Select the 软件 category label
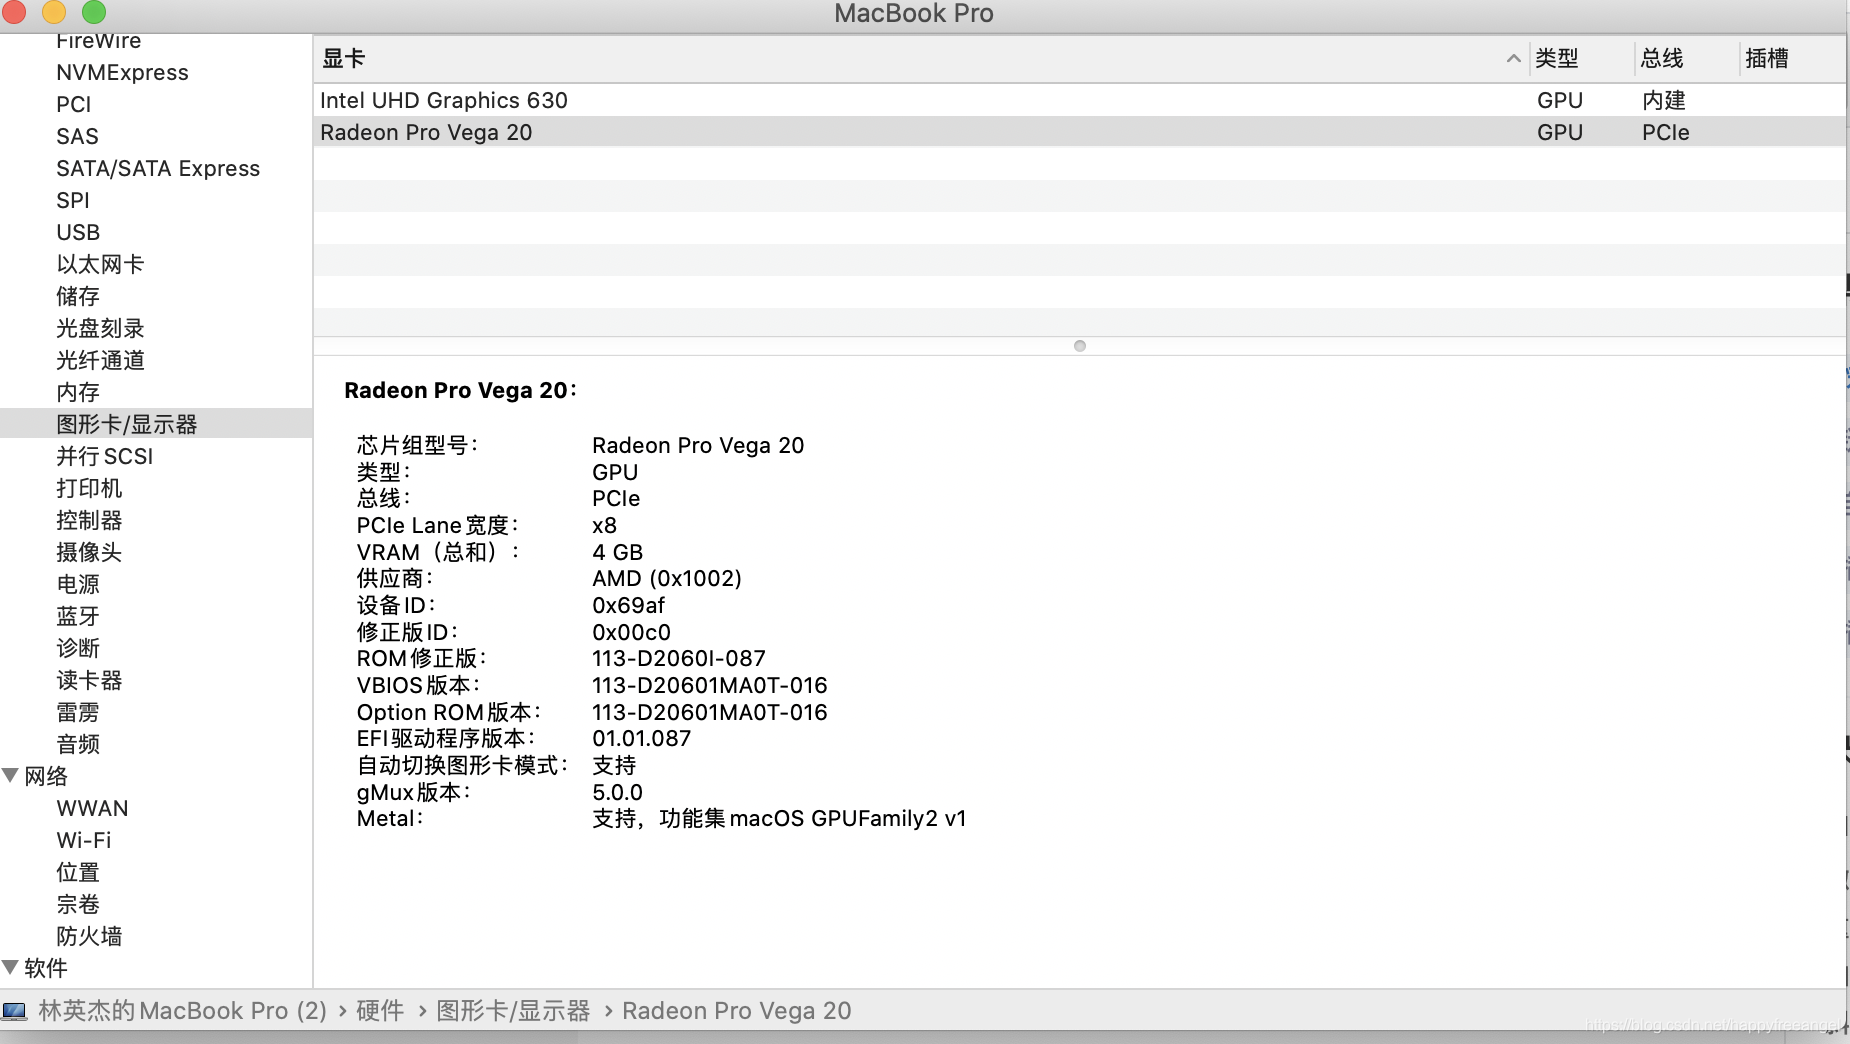Viewport: 1850px width, 1044px height. [46, 969]
